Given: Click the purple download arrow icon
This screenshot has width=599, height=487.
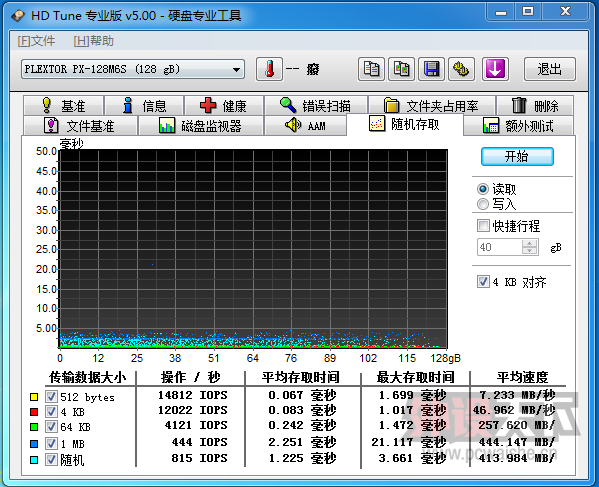Looking at the screenshot, I should pos(495,69).
